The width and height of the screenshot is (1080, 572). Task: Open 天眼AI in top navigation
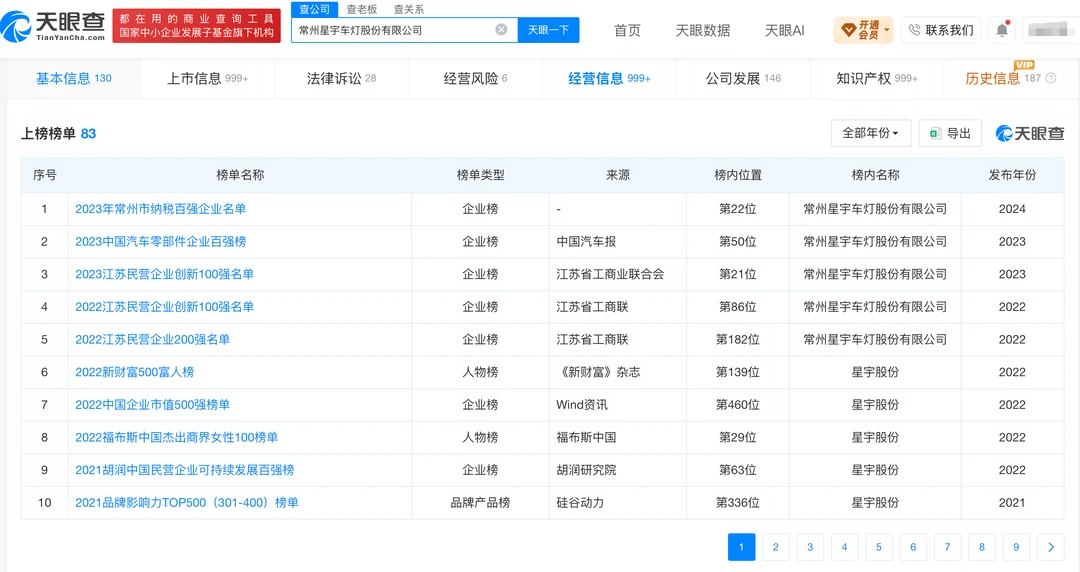pyautogui.click(x=785, y=30)
